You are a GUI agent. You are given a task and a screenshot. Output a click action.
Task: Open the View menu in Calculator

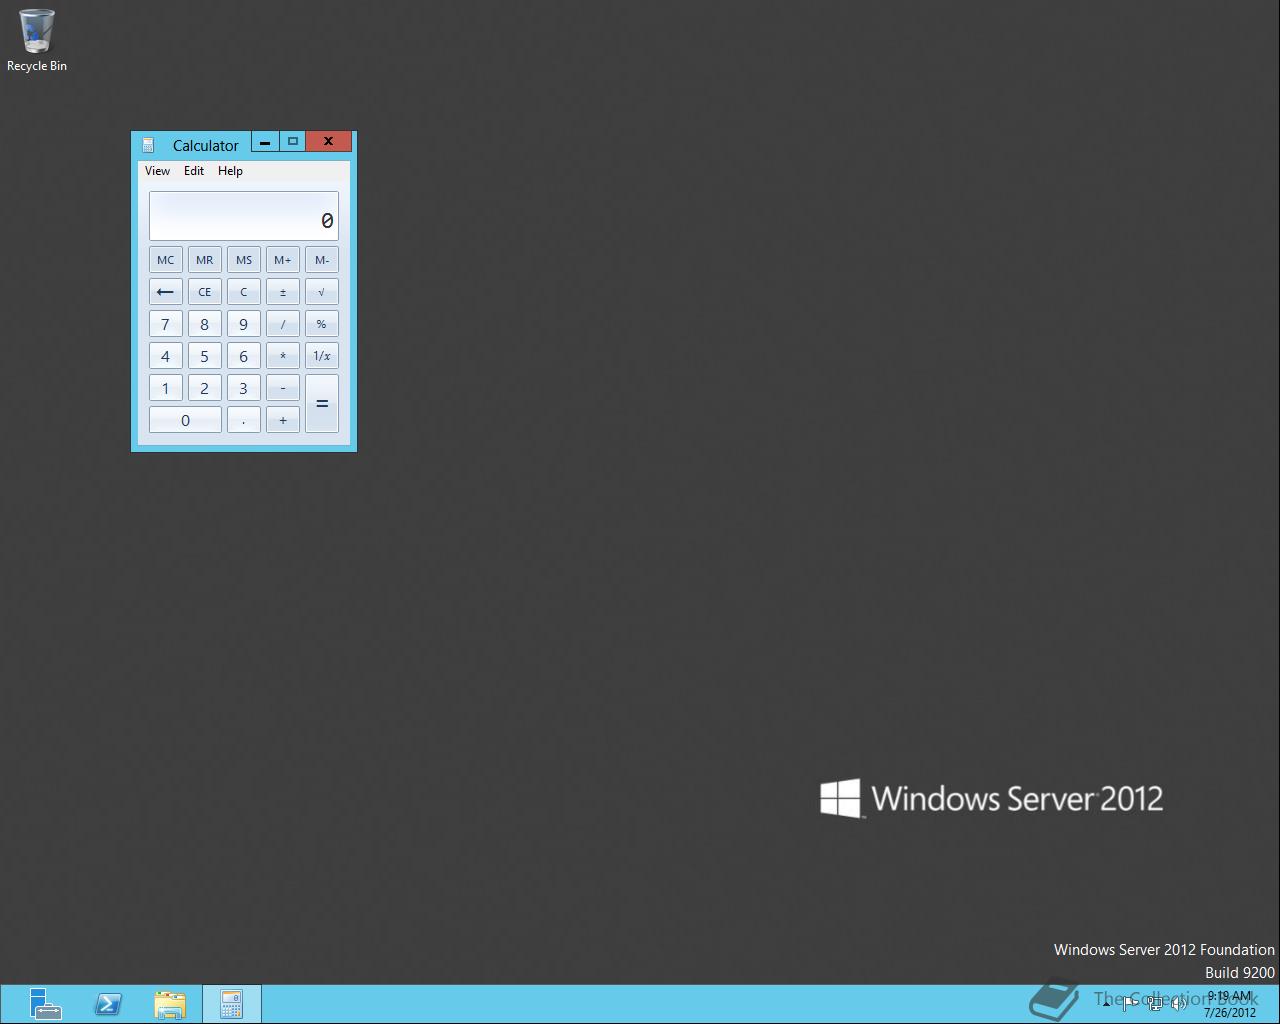pyautogui.click(x=158, y=171)
